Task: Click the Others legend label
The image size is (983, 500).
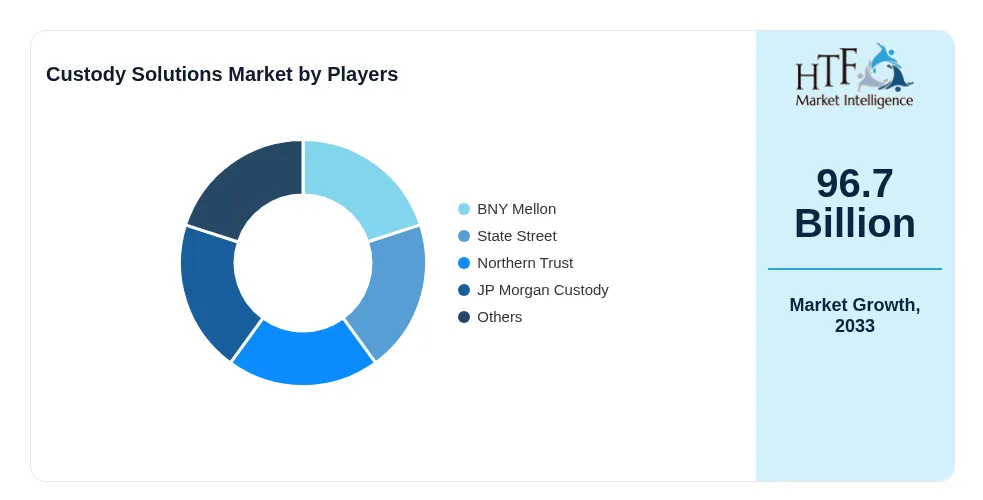Action: (500, 317)
